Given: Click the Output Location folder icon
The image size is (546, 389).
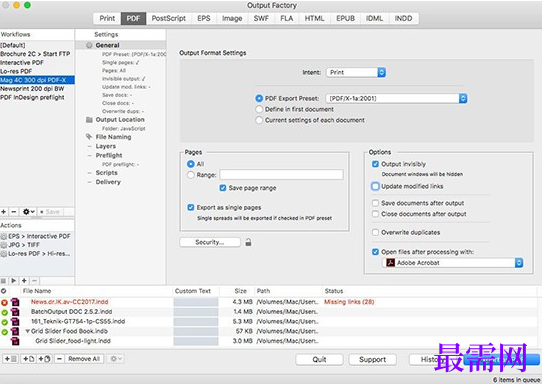Looking at the screenshot, I should coord(89,120).
